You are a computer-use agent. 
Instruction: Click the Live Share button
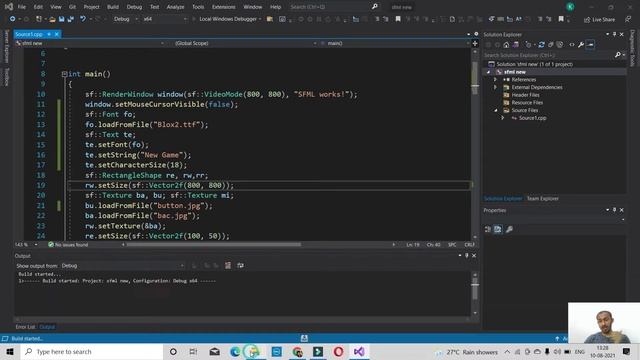599,20
